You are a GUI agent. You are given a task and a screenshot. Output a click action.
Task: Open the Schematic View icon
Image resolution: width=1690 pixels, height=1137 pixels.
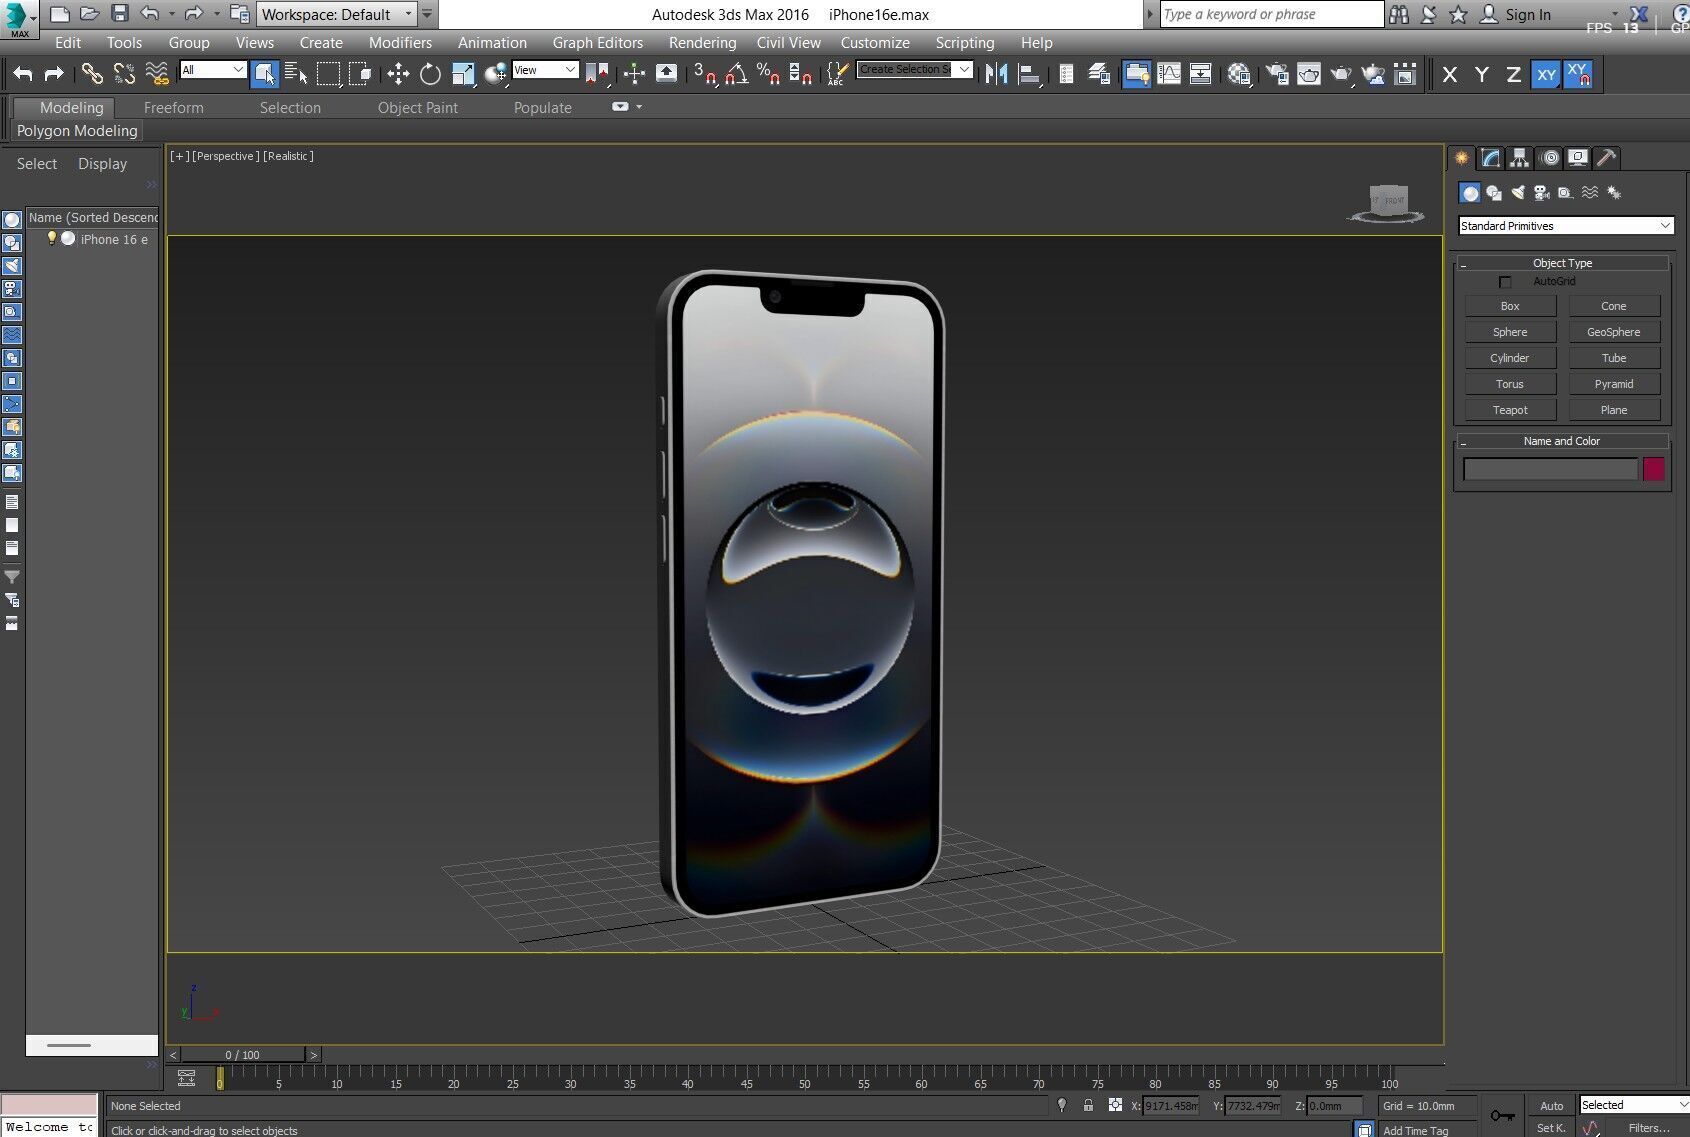1201,73
